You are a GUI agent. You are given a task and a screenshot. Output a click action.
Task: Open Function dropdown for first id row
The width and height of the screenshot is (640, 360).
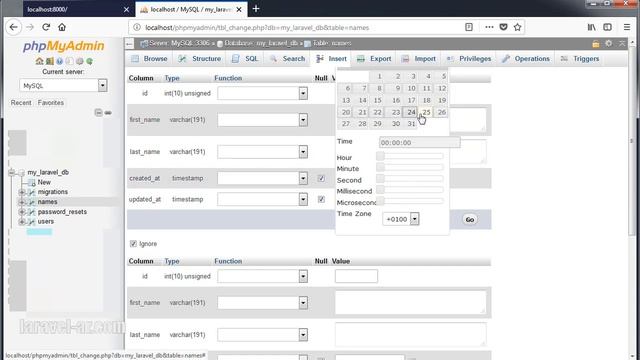[262, 93]
